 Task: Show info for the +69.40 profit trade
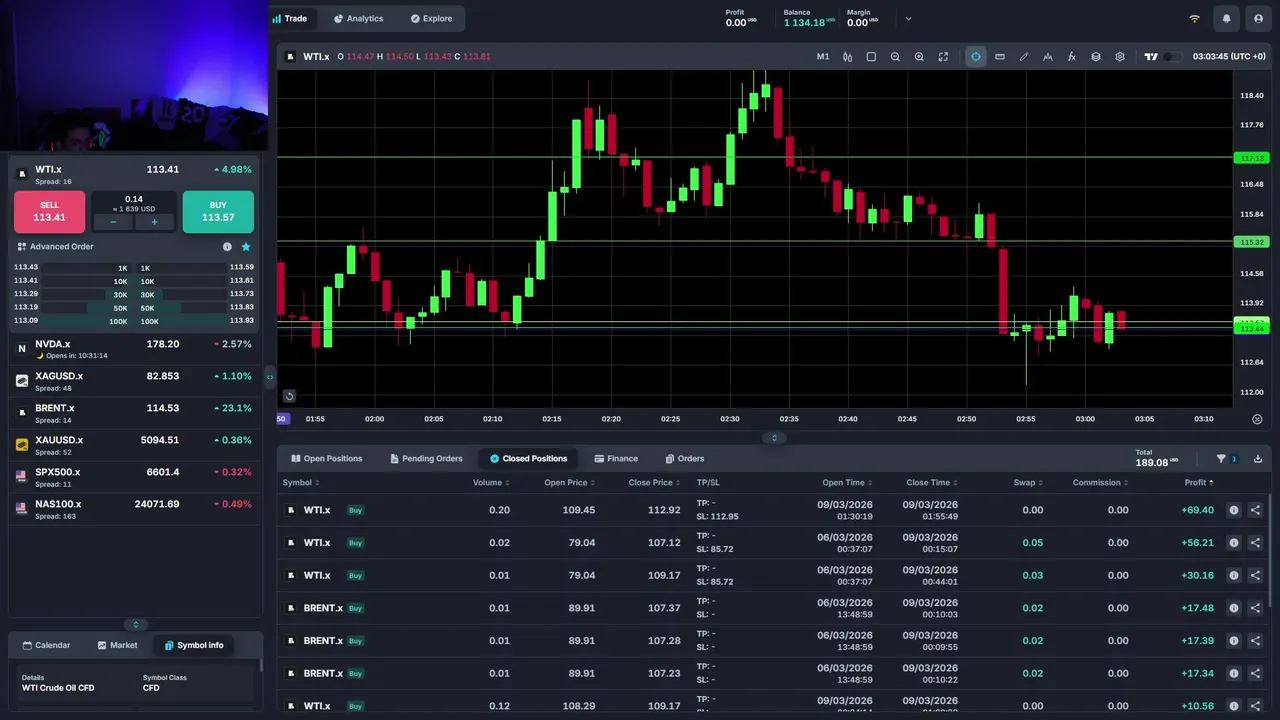point(1234,510)
